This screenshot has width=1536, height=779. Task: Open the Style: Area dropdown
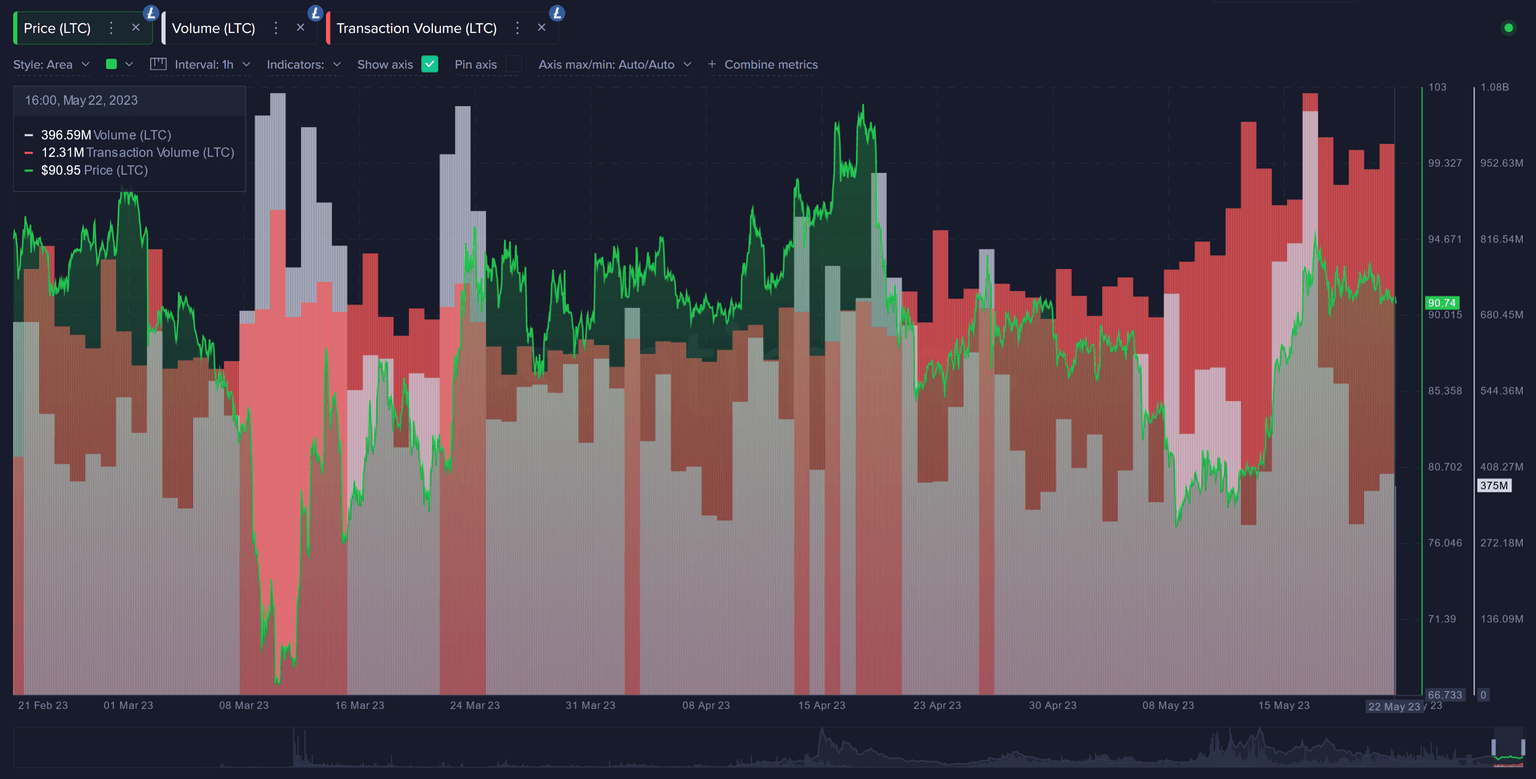click(x=50, y=64)
